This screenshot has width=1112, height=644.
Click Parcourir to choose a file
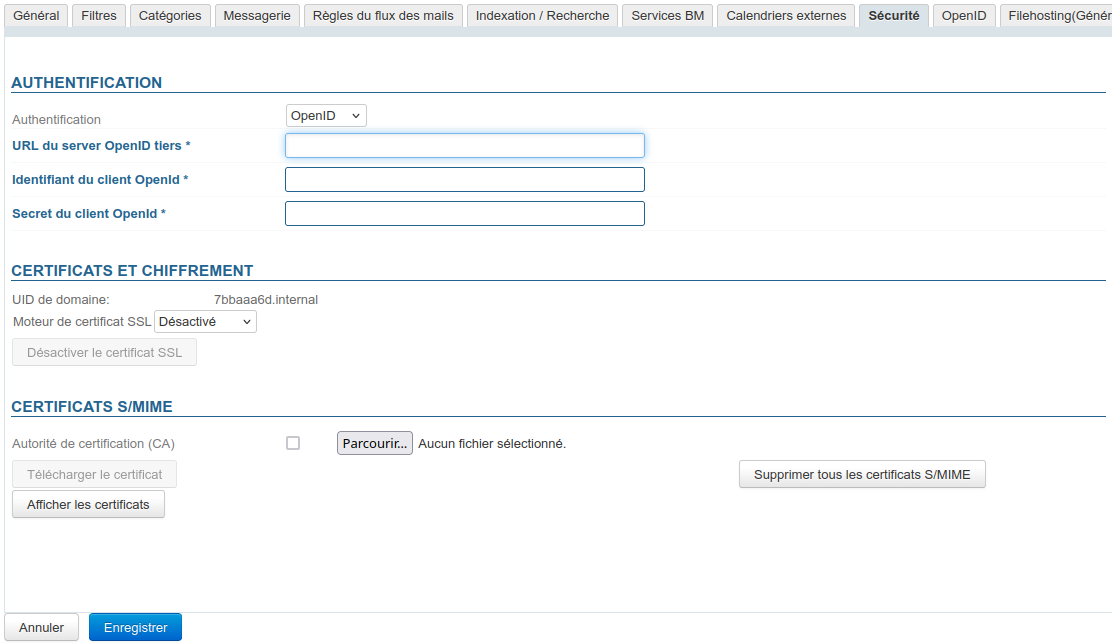pyautogui.click(x=374, y=443)
